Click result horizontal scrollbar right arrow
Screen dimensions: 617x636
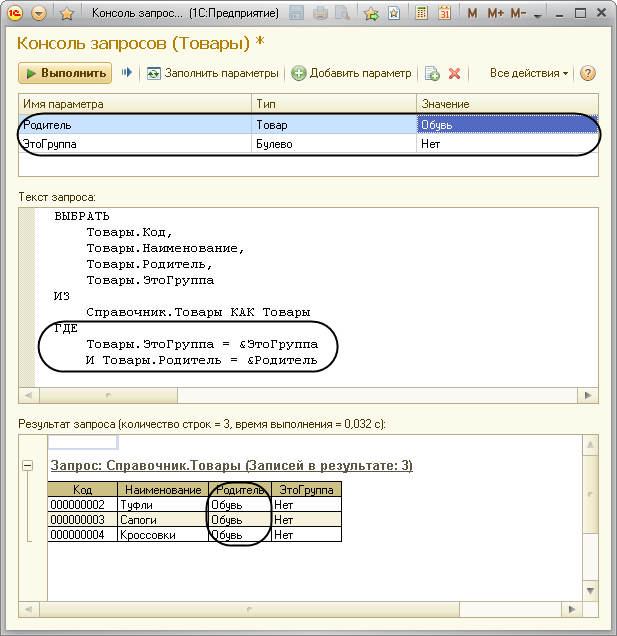pyautogui.click(x=572, y=609)
